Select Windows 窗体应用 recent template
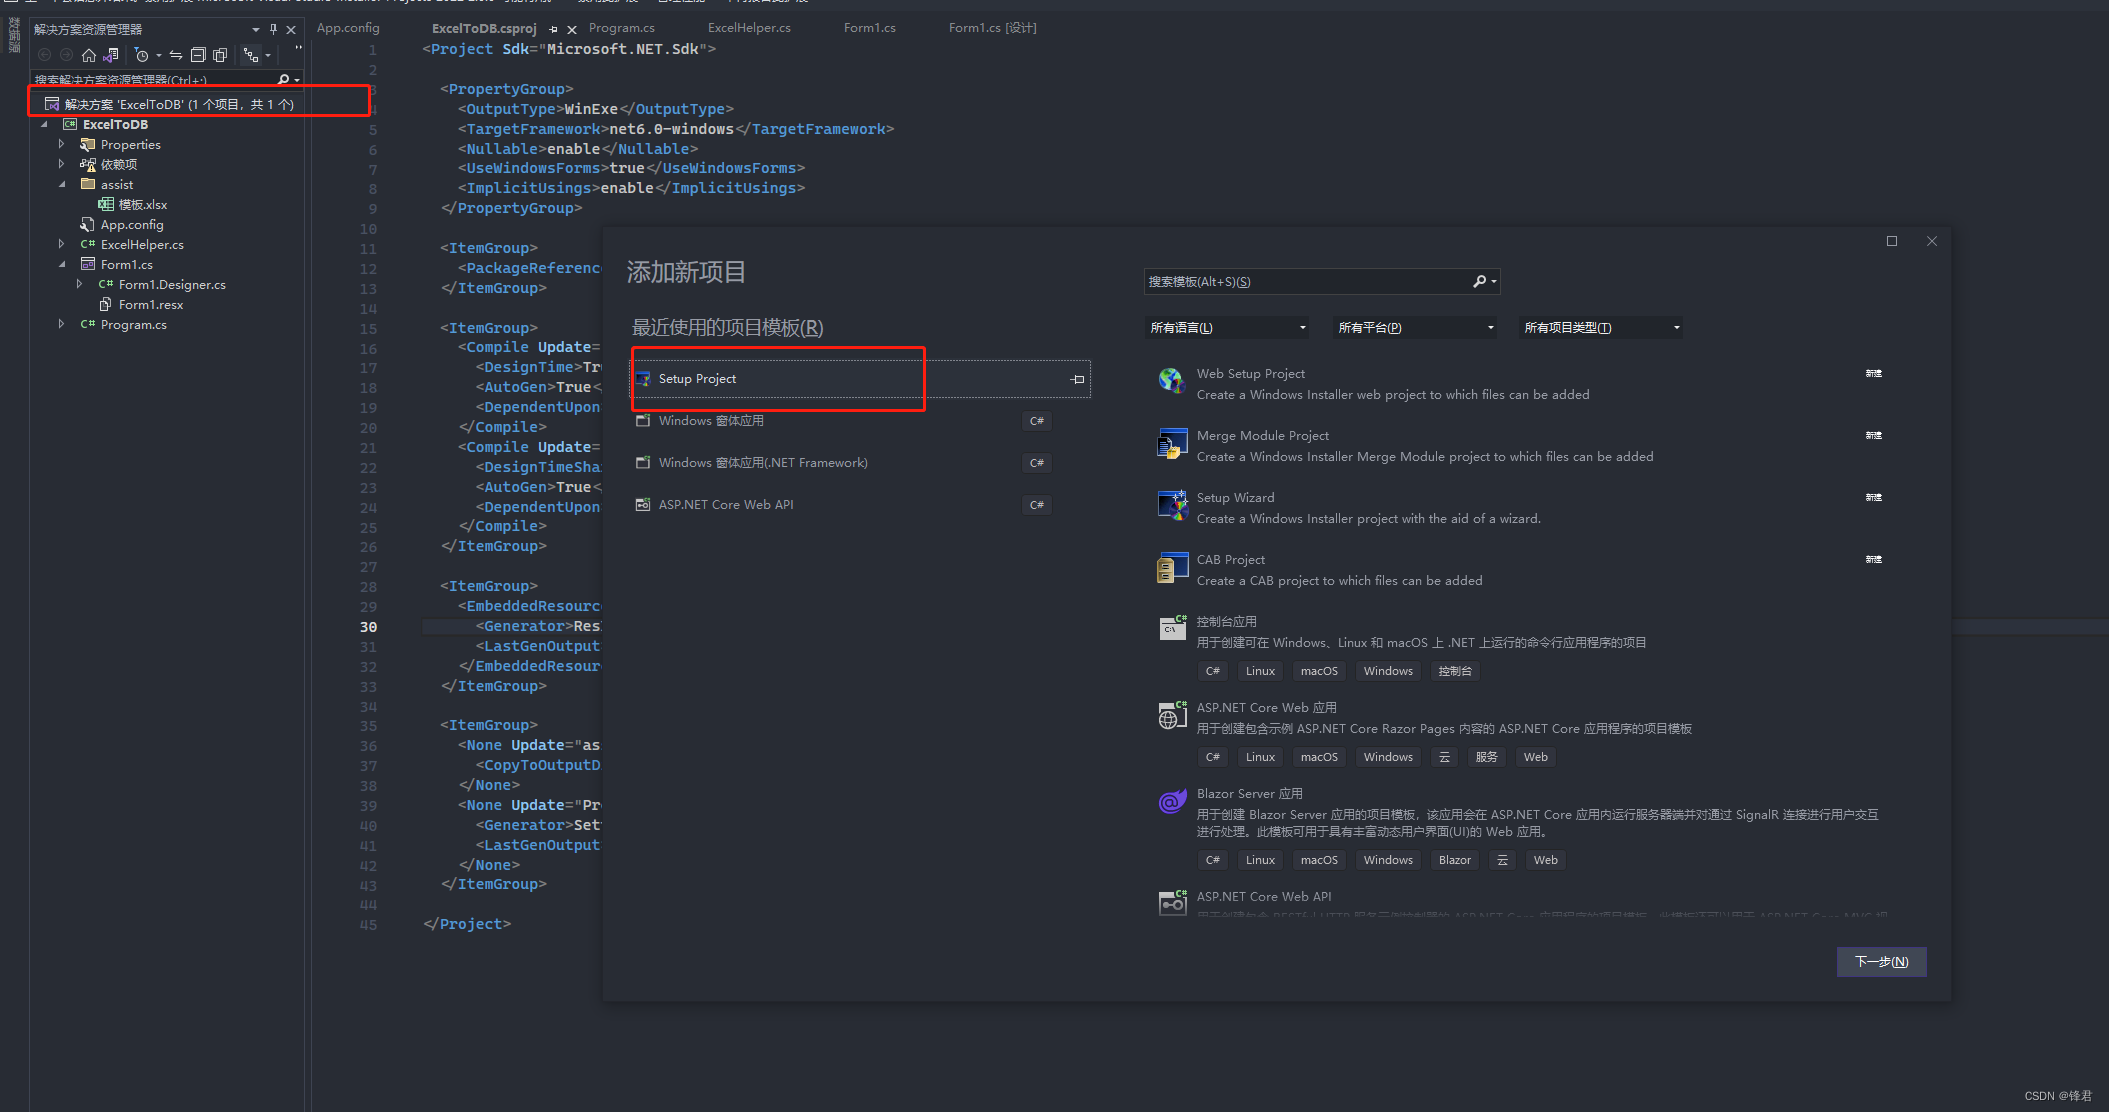The image size is (2109, 1112). tap(844, 421)
